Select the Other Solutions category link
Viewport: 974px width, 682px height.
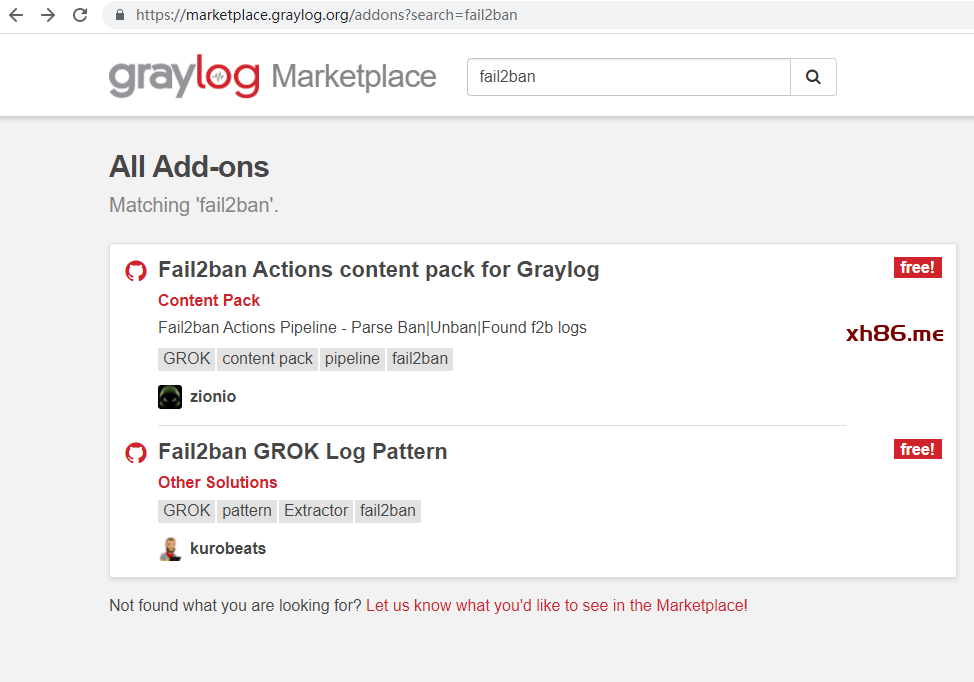pos(217,482)
